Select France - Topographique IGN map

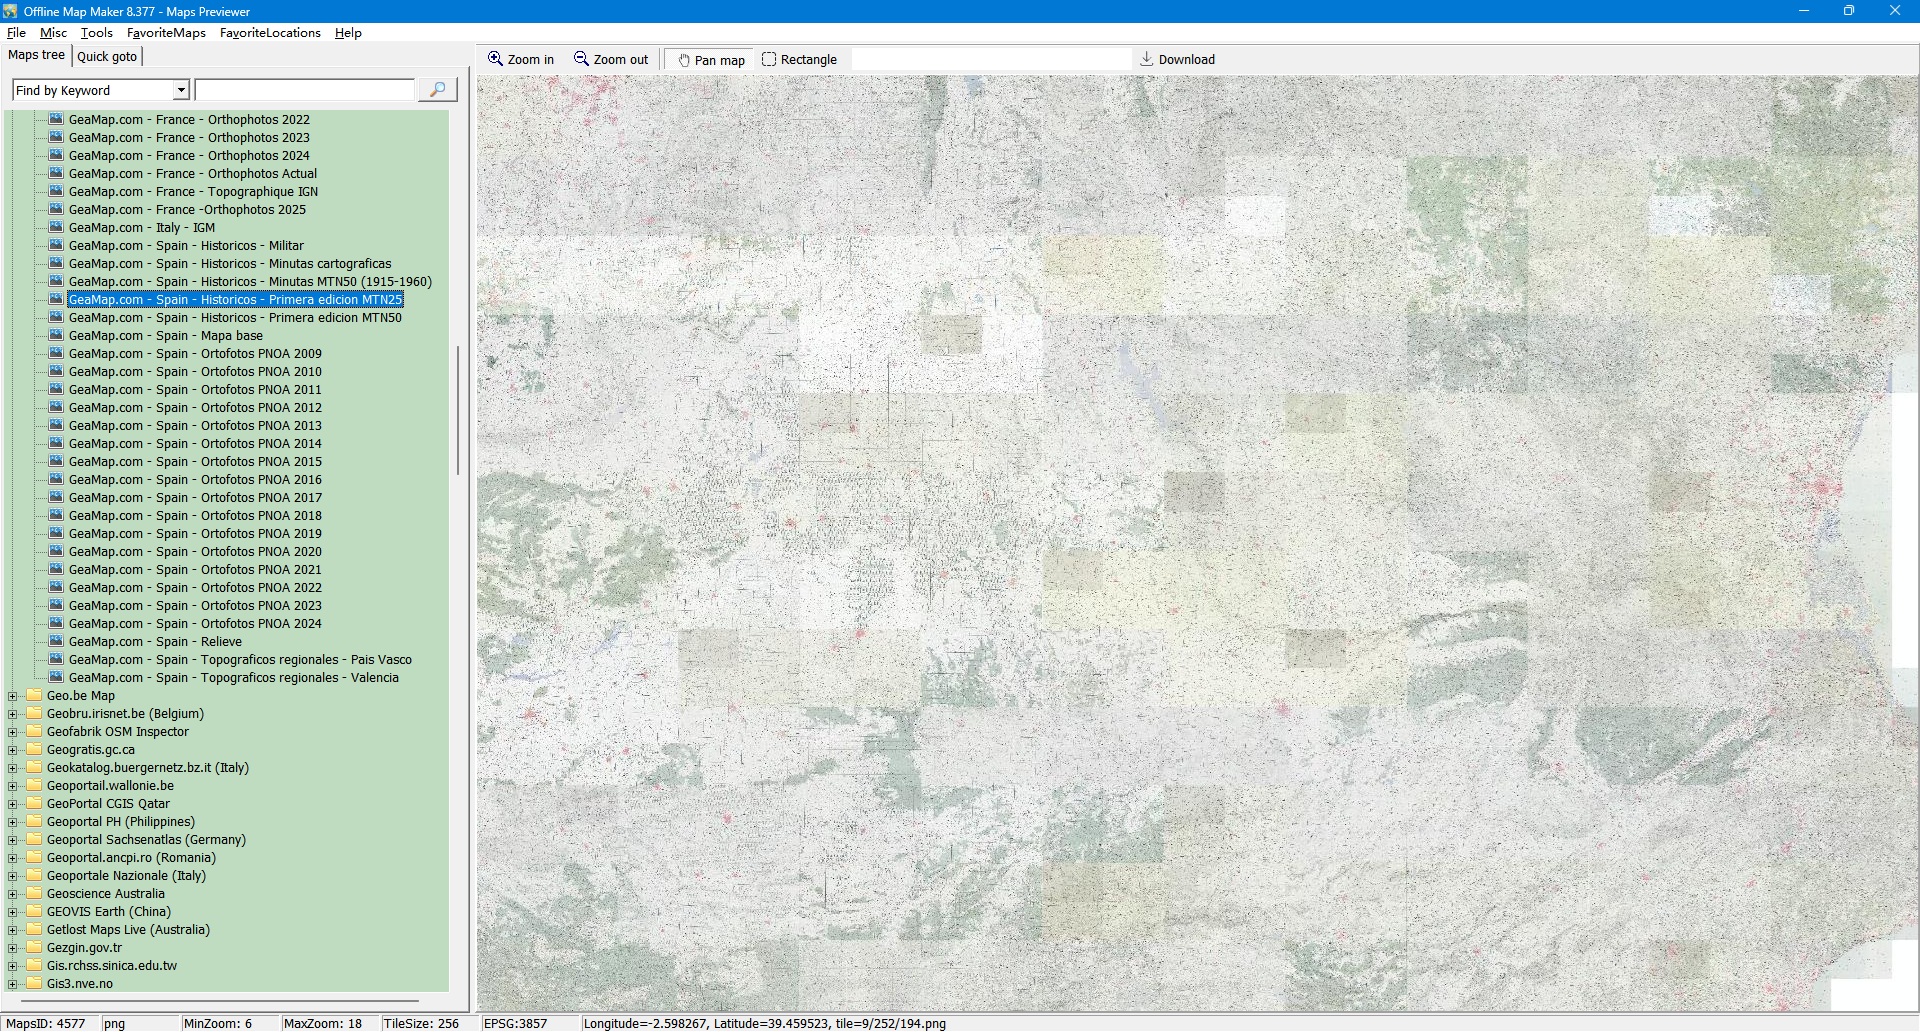pyautogui.click(x=193, y=191)
